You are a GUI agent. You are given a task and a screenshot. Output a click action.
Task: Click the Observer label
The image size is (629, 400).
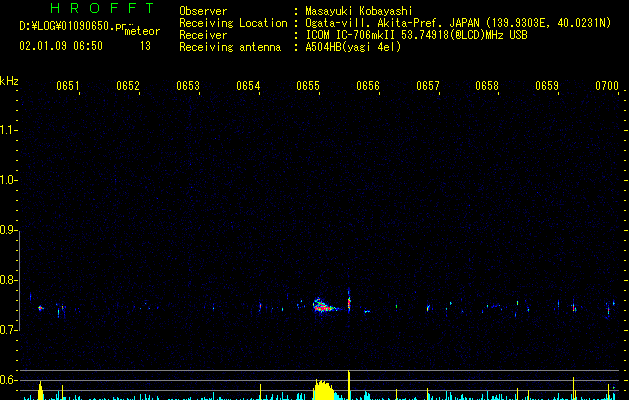(x=203, y=11)
